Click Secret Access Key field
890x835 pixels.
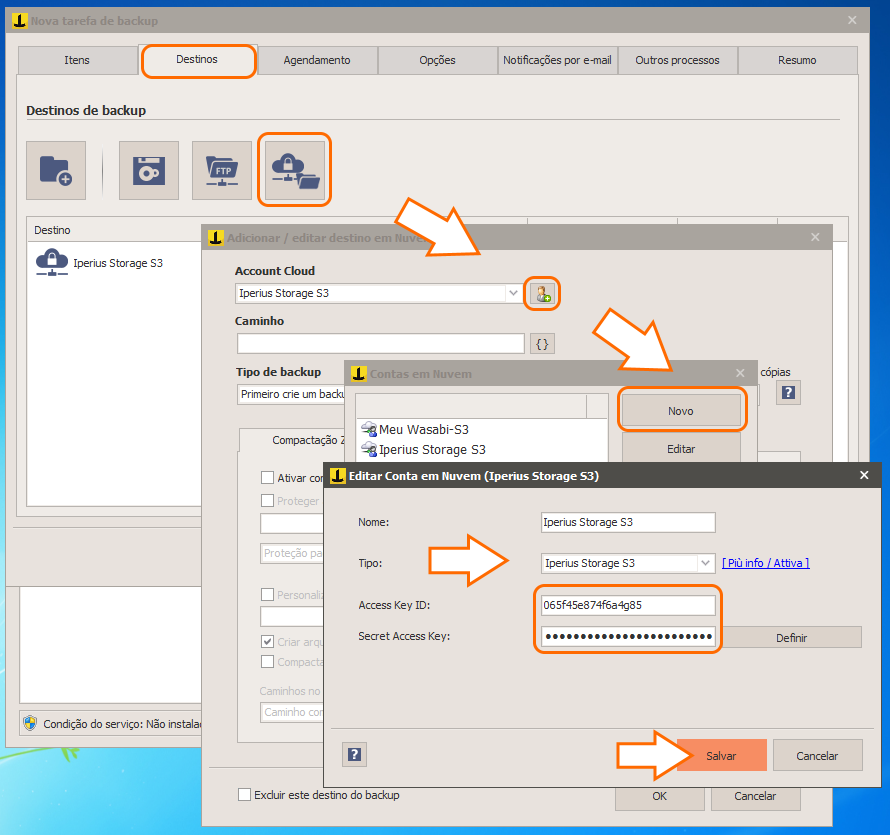point(628,636)
